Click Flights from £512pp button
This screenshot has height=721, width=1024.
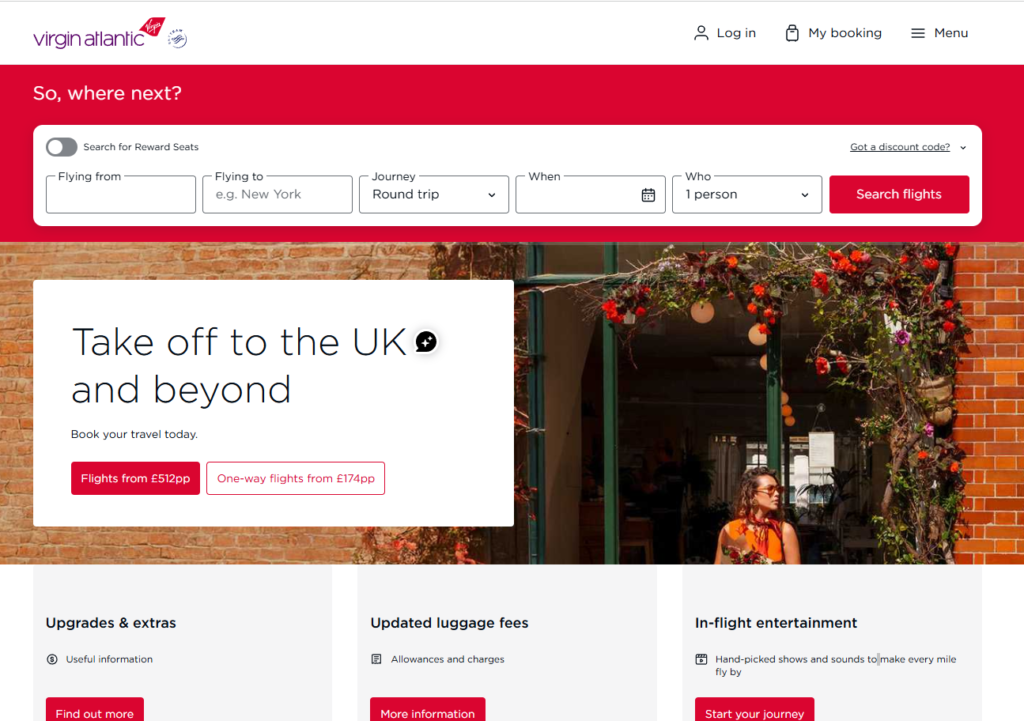[135, 478]
